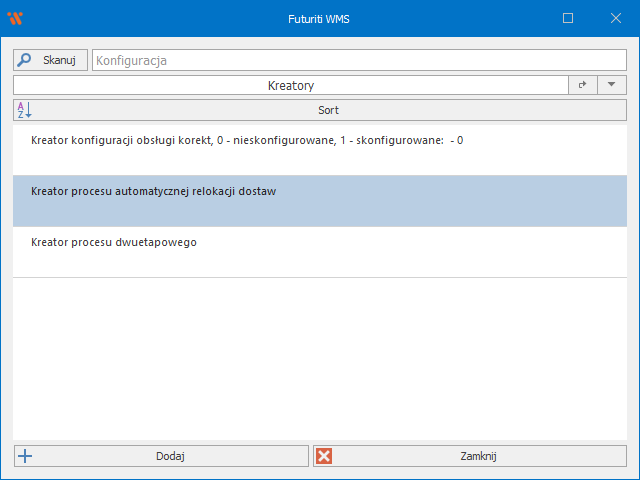This screenshot has height=480, width=640.
Task: Select Kreator procesu automatycznej relokacji dostaw
Action: click(153, 191)
